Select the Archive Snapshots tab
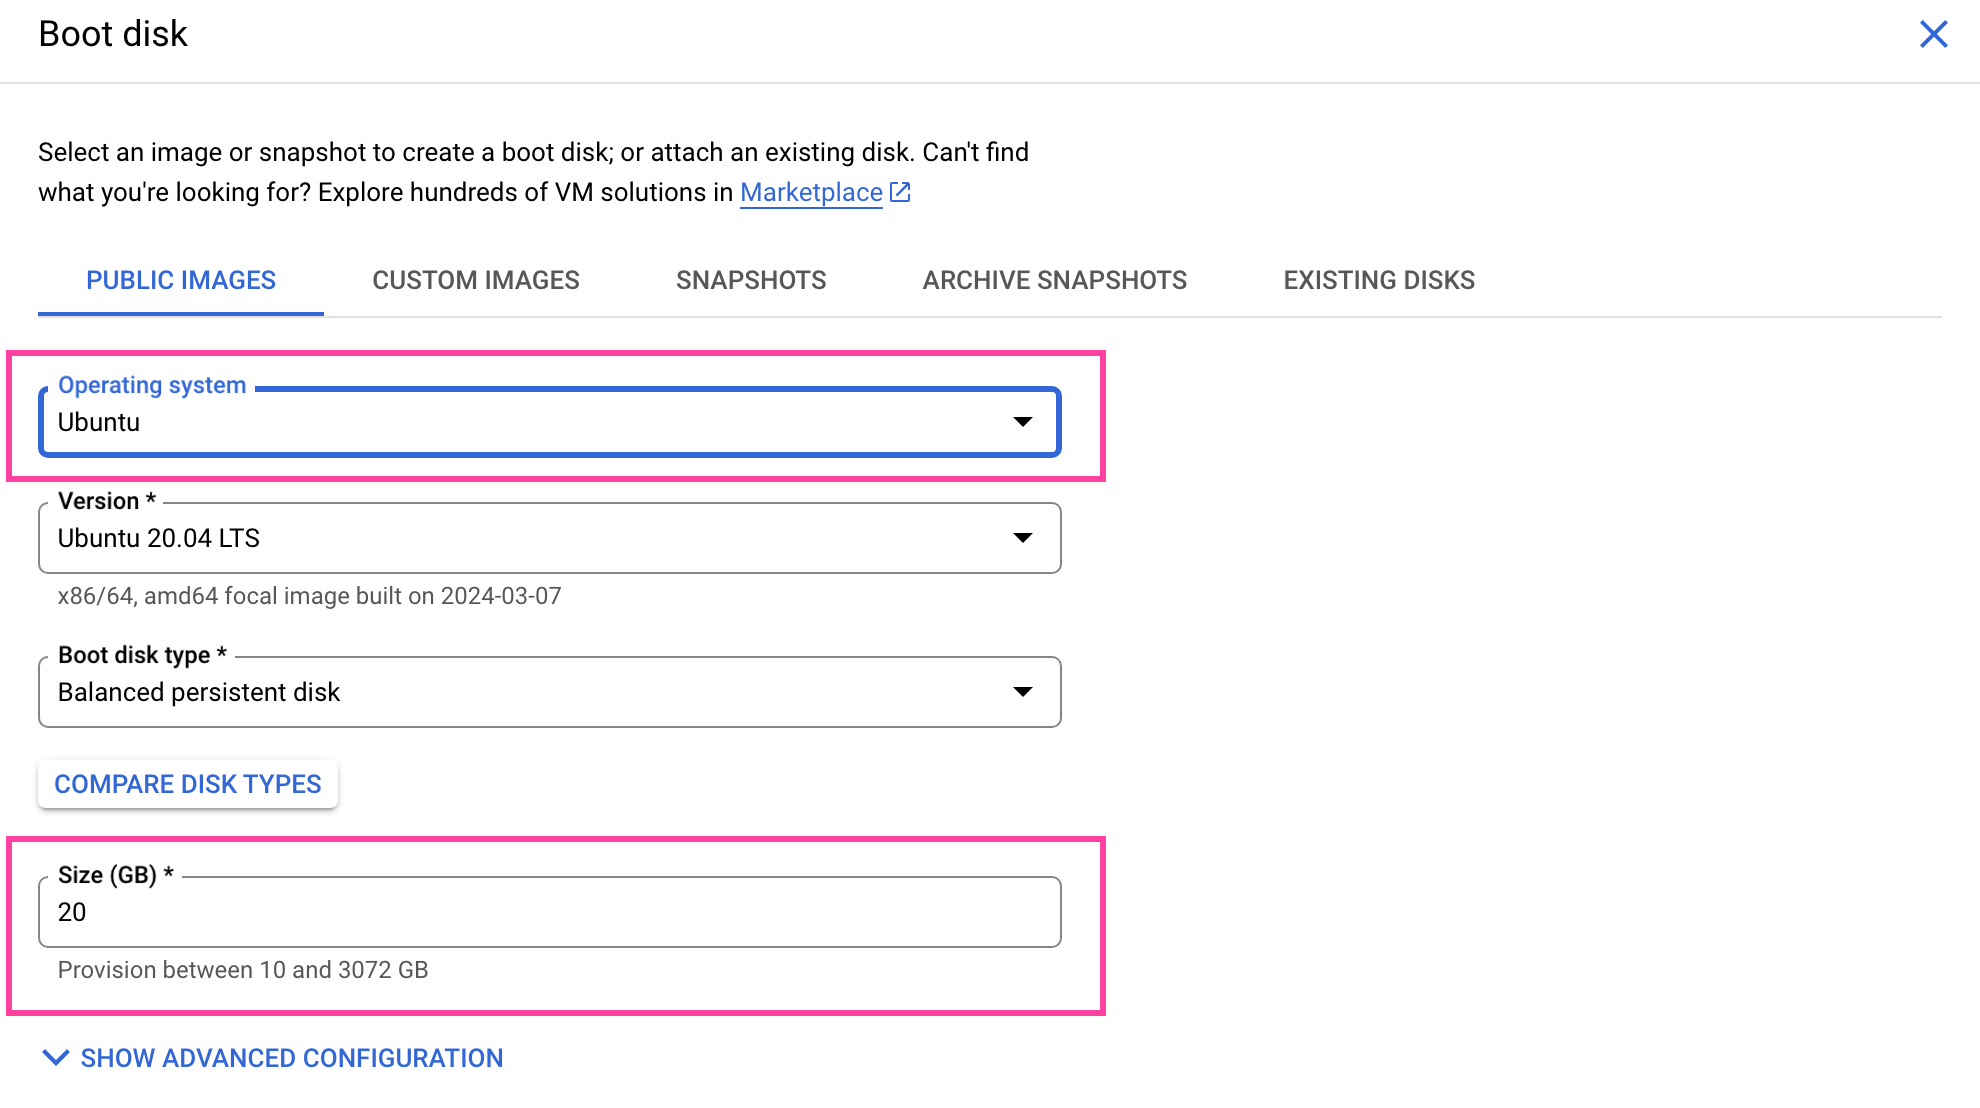1980x1108 pixels. pos(1054,280)
